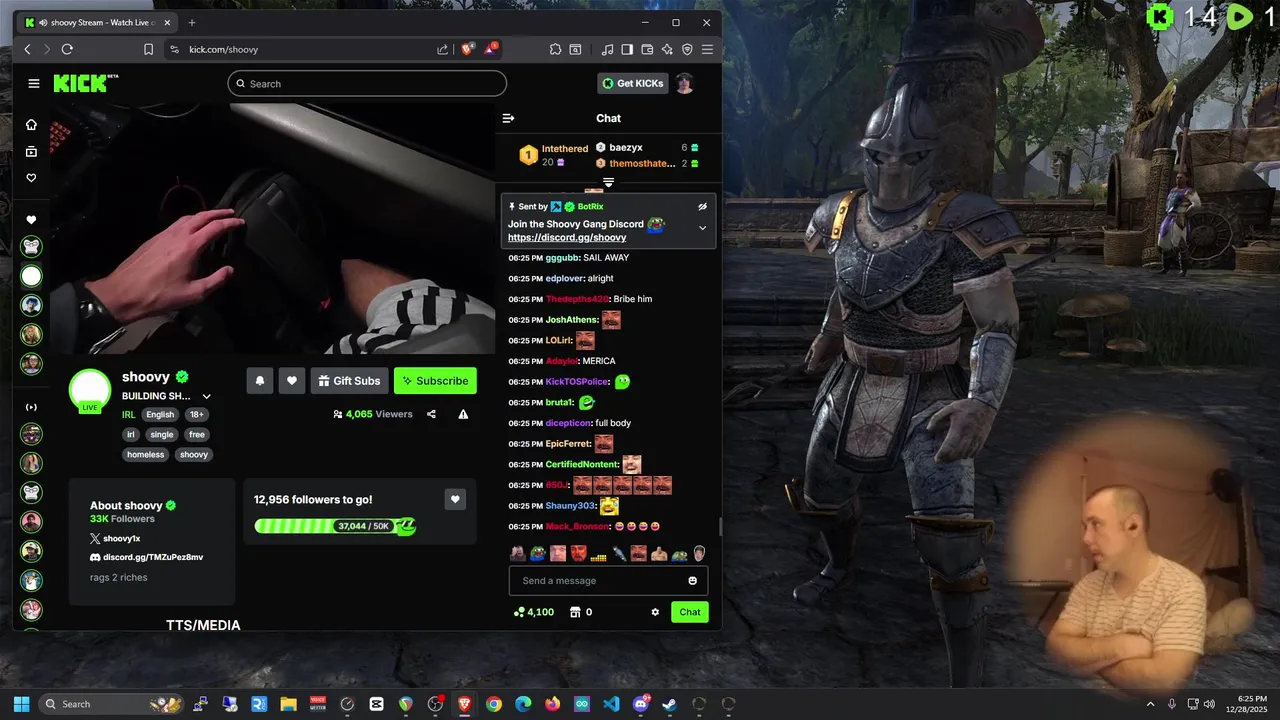Open Brave Leo AI icon

[x=667, y=49]
